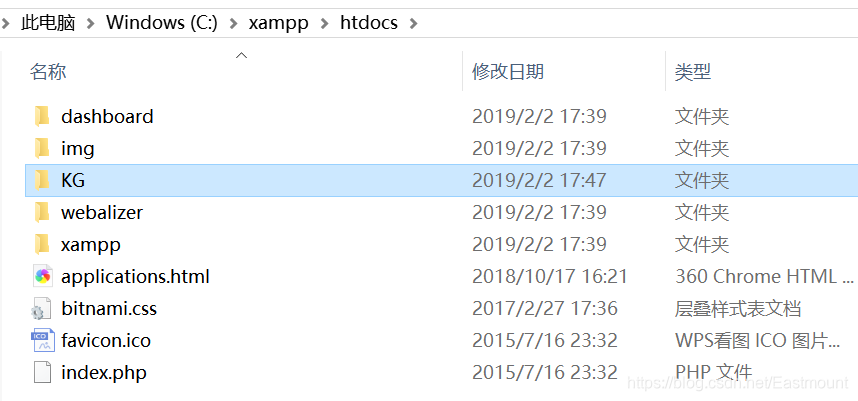The width and height of the screenshot is (858, 401).
Task: Click the index.php blank file icon
Action: pyautogui.click(x=42, y=373)
